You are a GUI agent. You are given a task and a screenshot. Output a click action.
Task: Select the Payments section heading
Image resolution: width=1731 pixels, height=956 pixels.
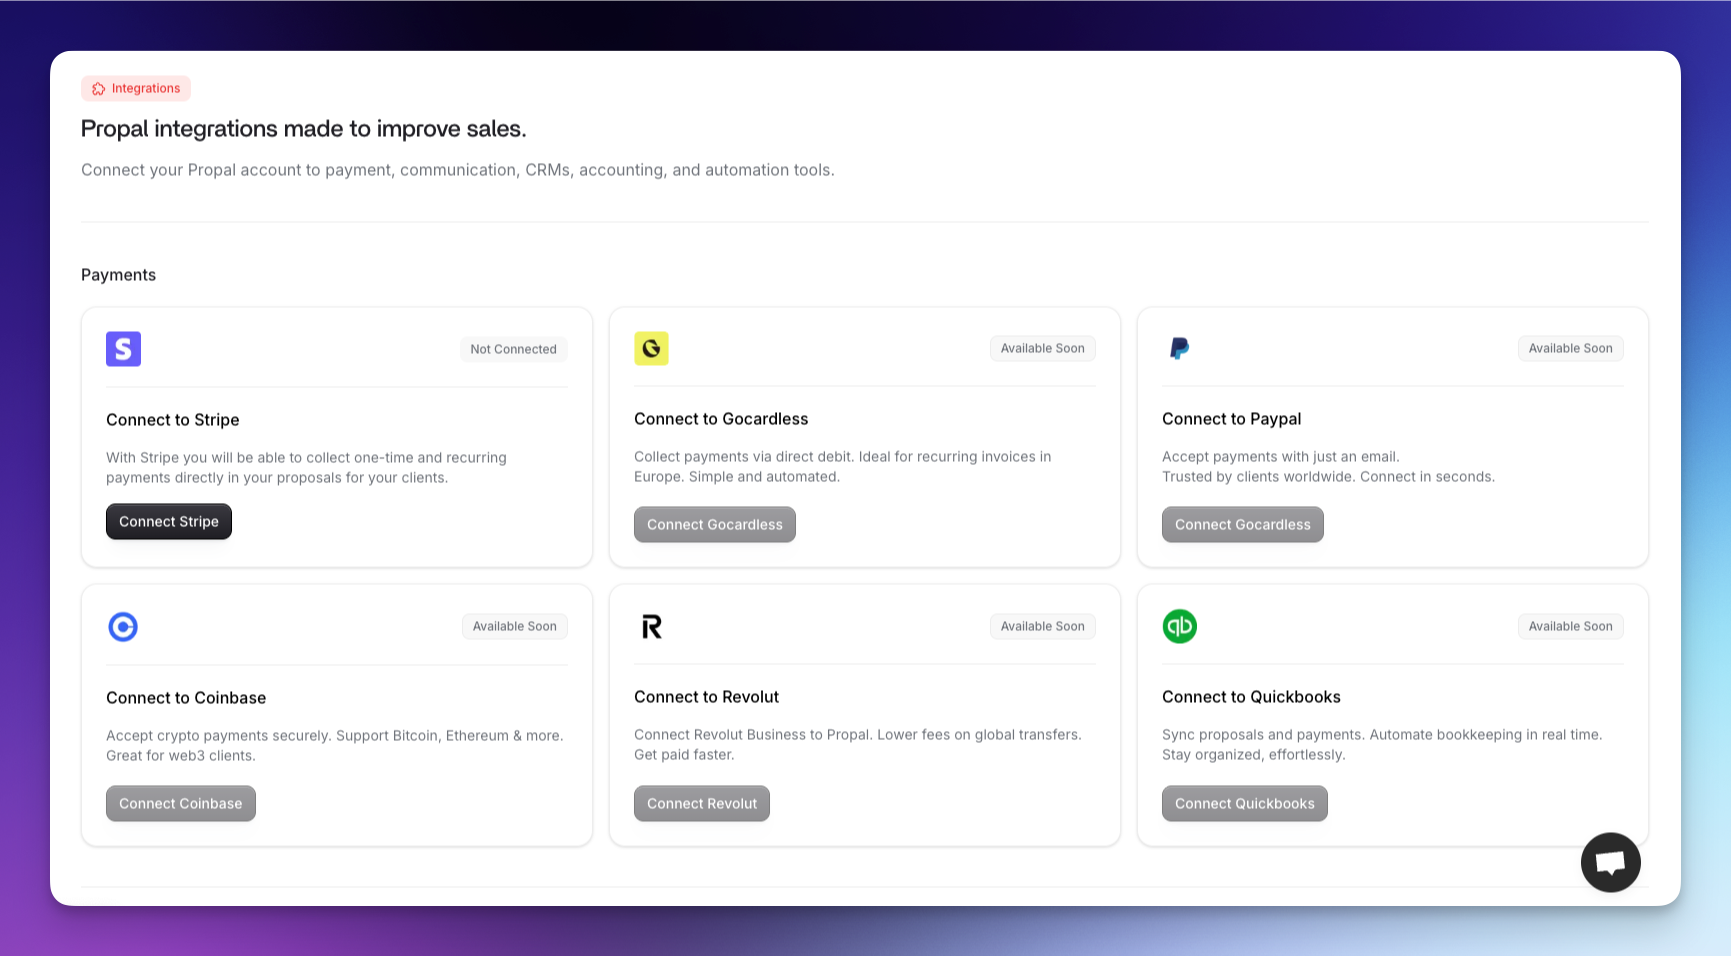(x=118, y=275)
